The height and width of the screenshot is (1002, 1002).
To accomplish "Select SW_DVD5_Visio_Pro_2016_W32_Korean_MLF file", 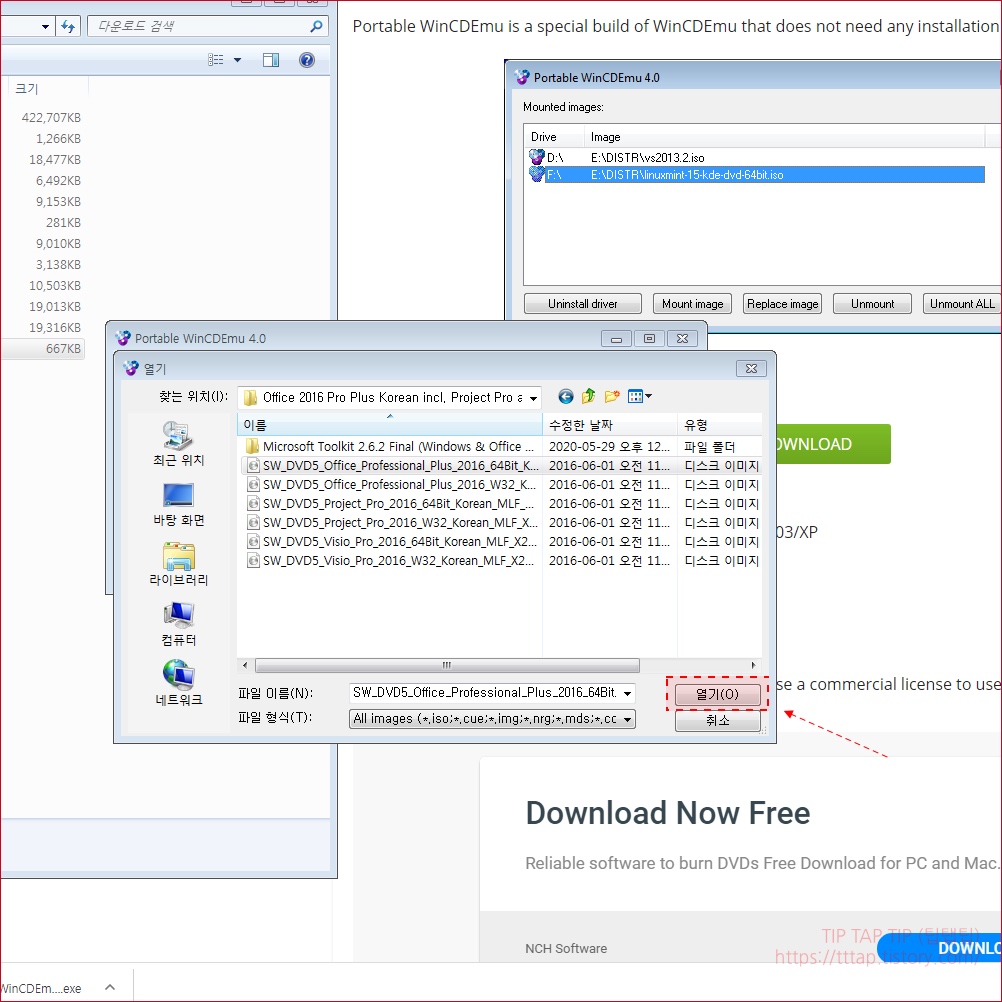I will [x=390, y=560].
